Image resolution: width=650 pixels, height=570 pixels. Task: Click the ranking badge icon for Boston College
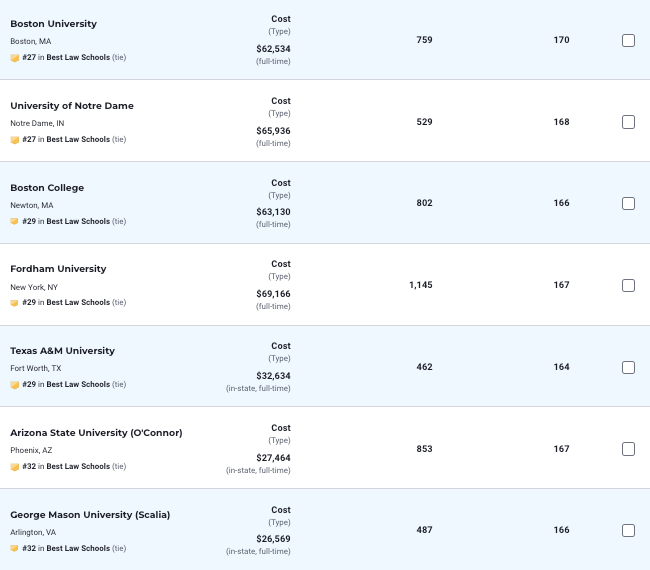pos(15,222)
